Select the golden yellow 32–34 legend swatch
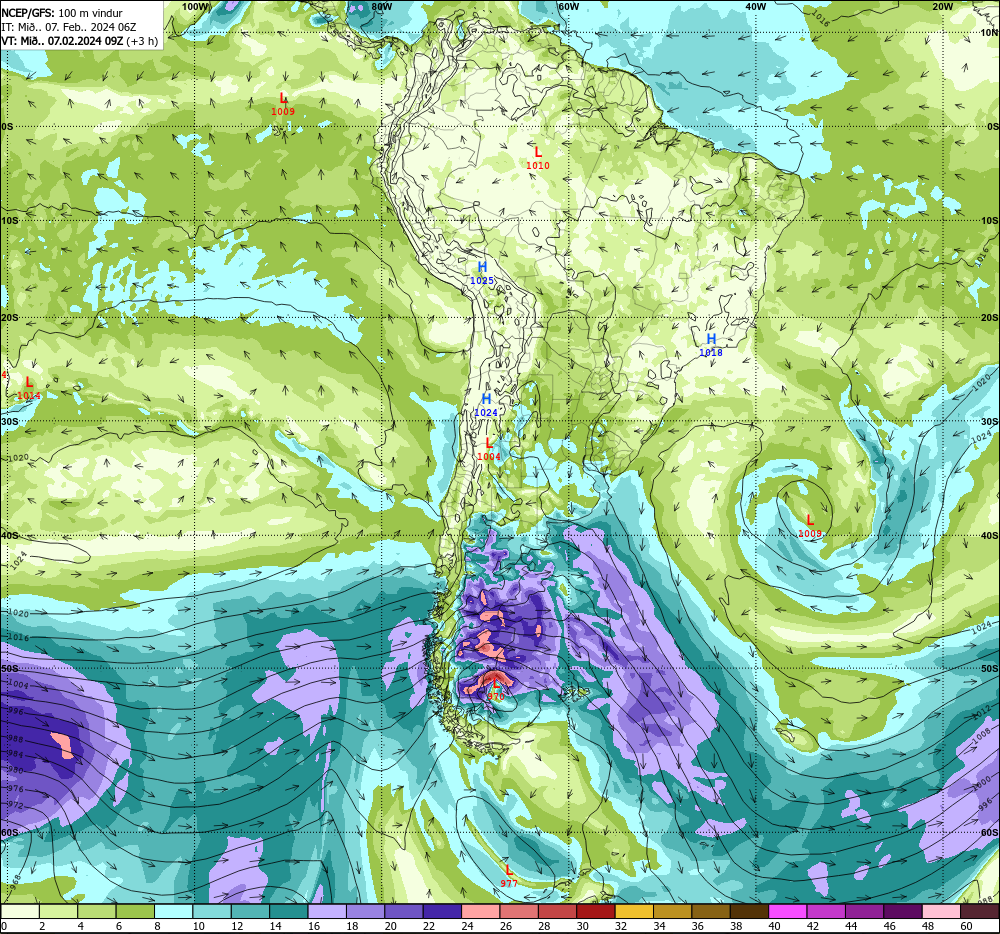Screen dimensions: 1000x934 point(634,912)
